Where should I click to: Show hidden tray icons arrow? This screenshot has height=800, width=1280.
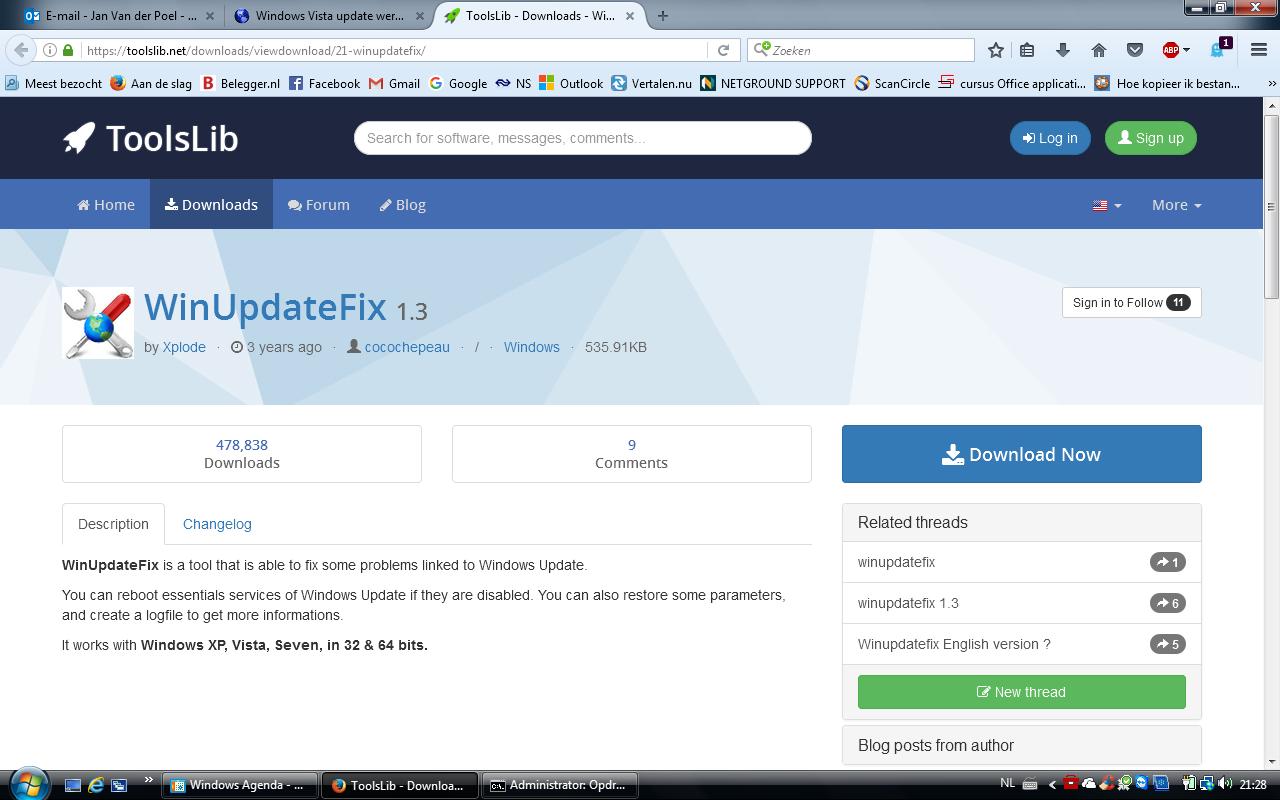pyautogui.click(x=1052, y=785)
